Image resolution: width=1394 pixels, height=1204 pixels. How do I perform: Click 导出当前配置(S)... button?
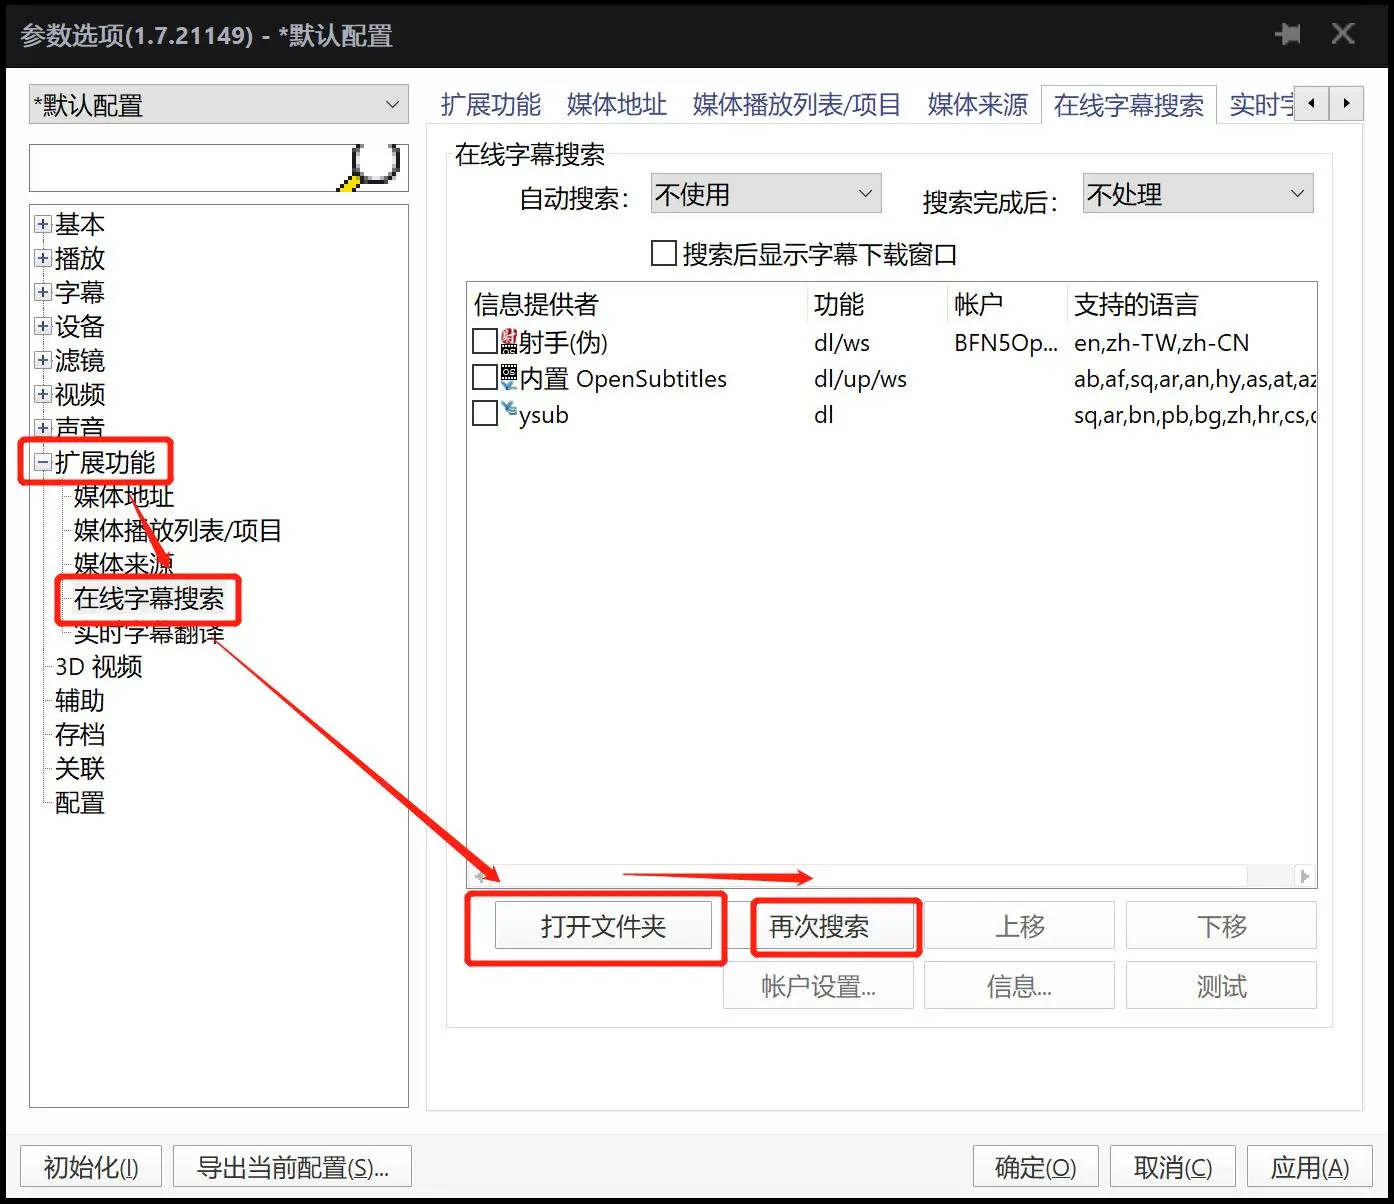click(x=292, y=1167)
